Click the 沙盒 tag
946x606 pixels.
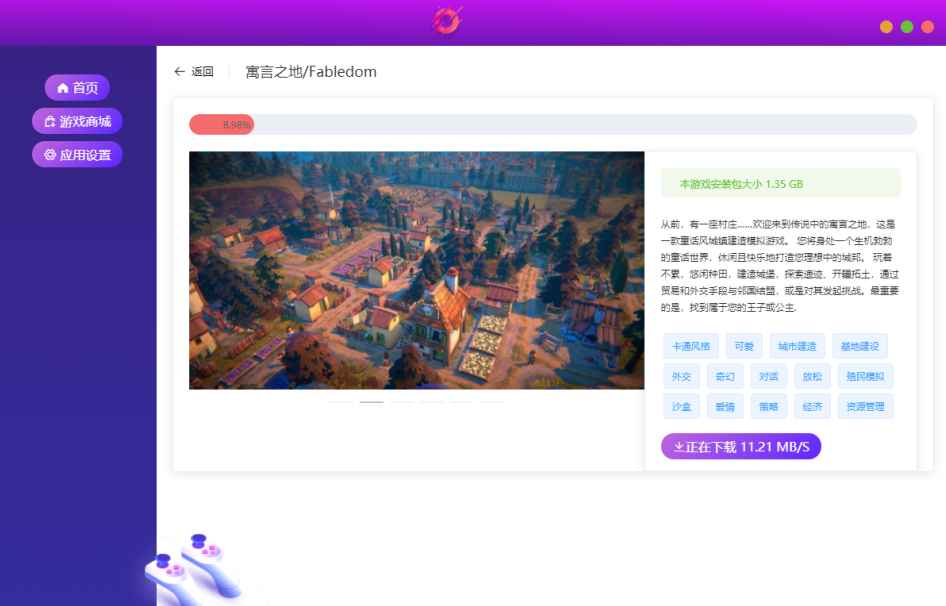(681, 406)
